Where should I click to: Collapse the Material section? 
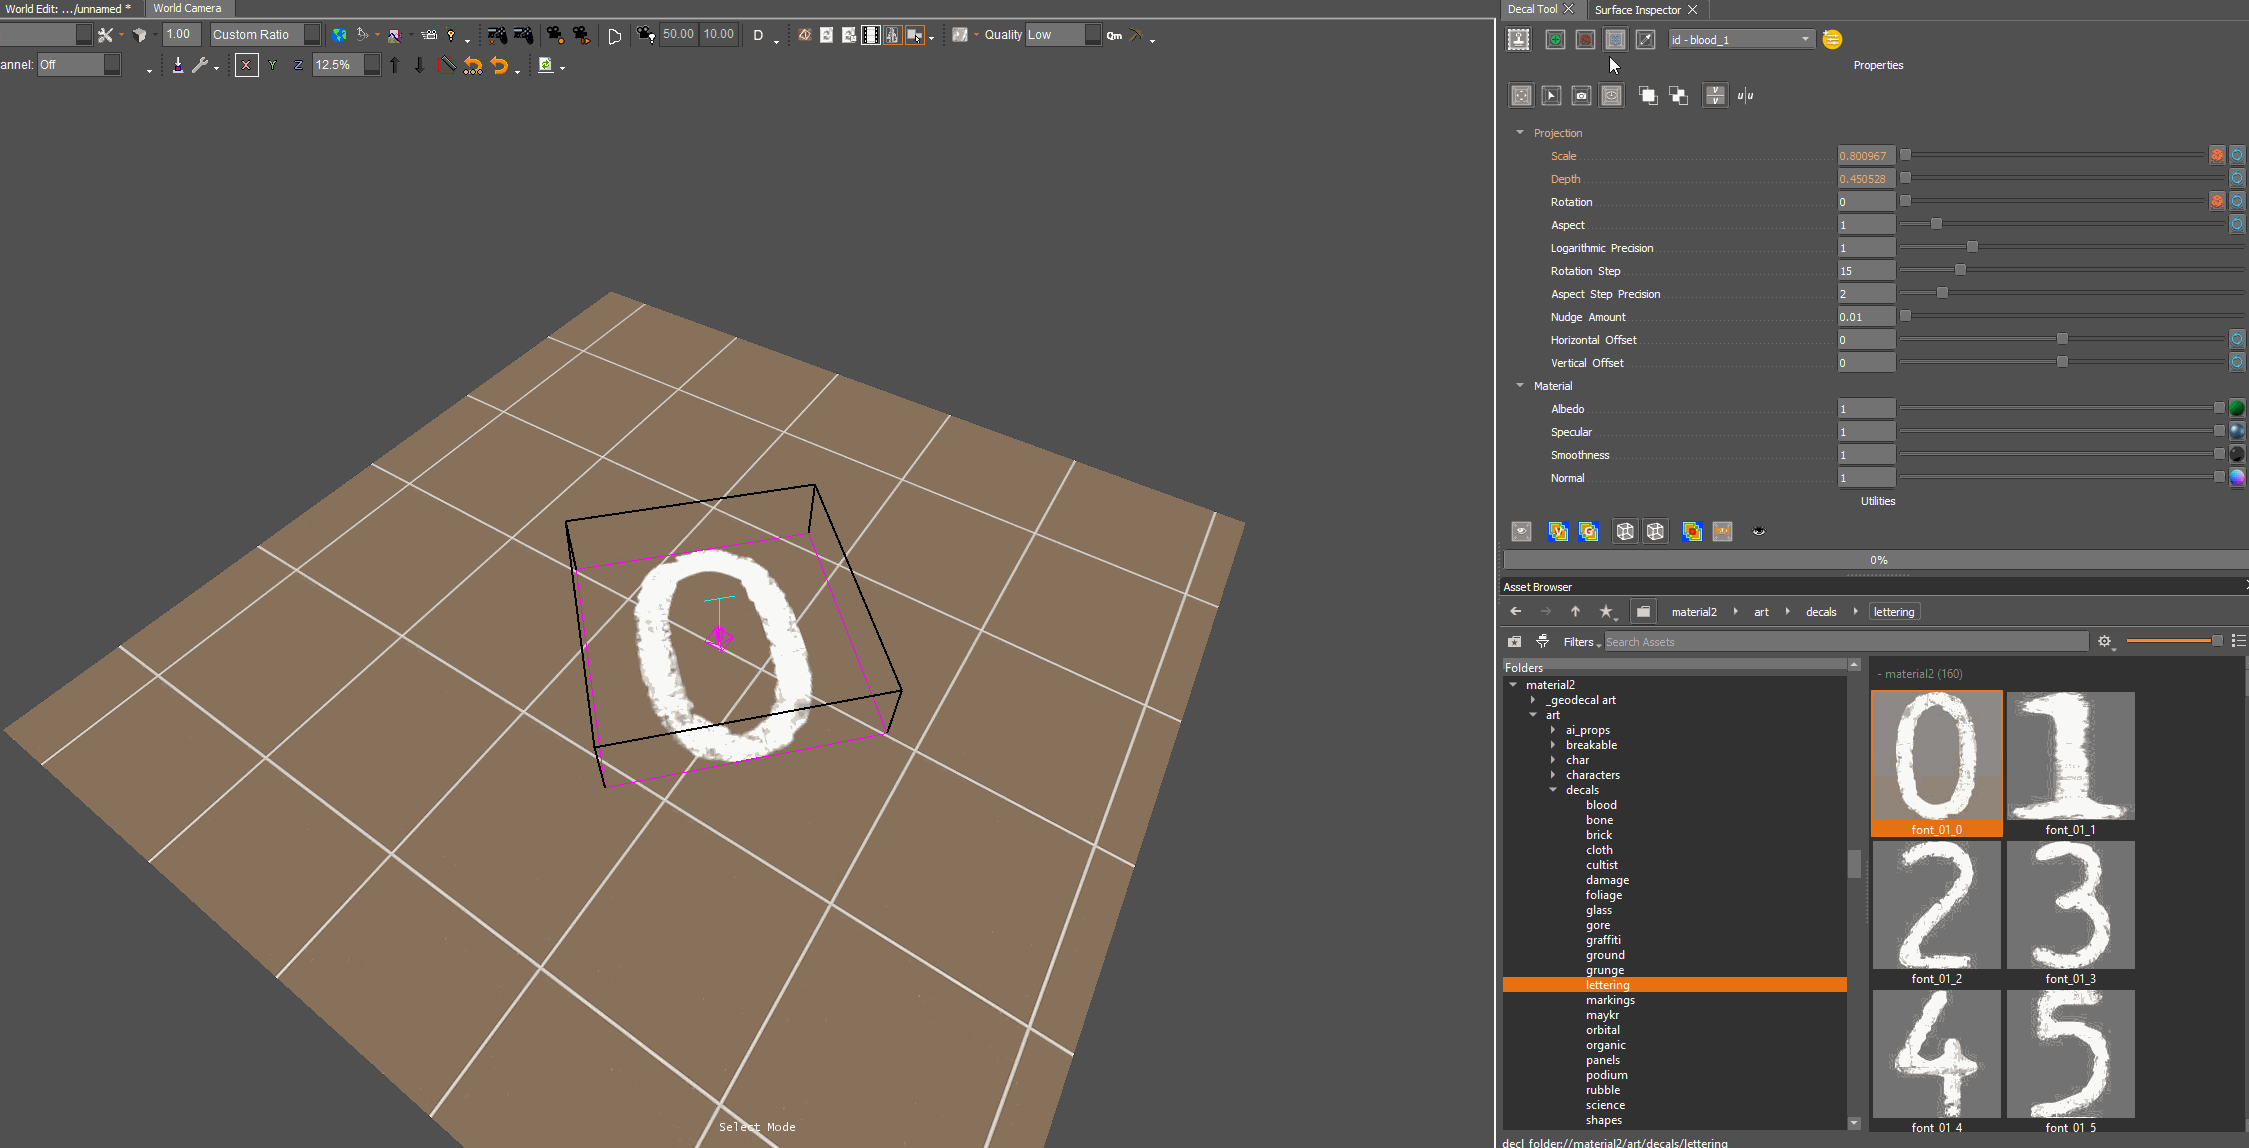[x=1520, y=386]
